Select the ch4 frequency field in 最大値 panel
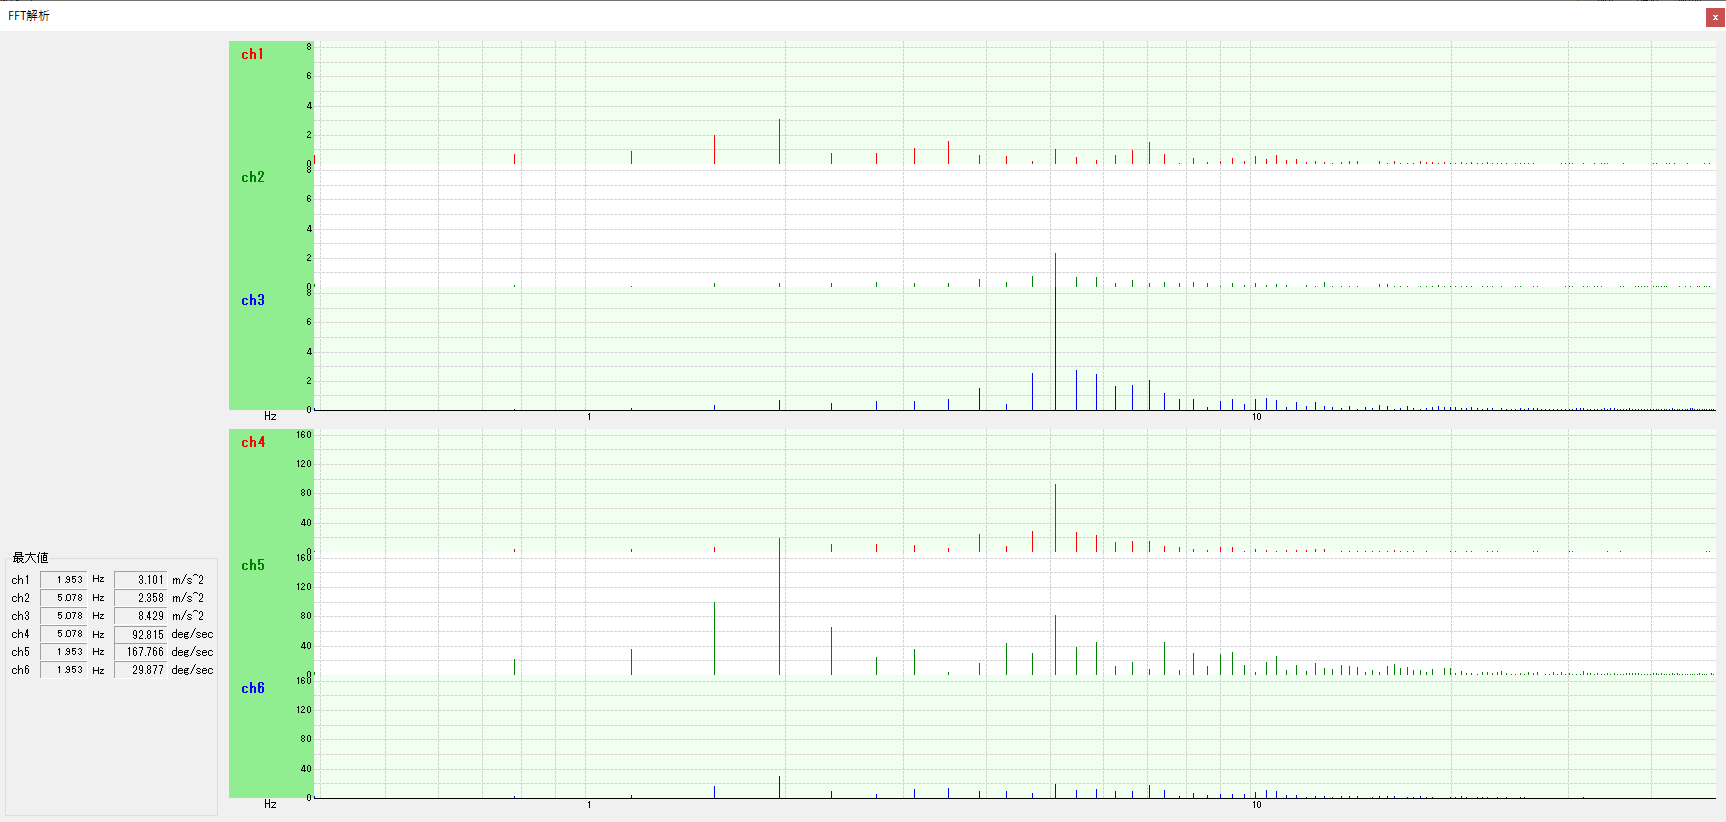Screen dimensions: 1726x822 (63, 634)
